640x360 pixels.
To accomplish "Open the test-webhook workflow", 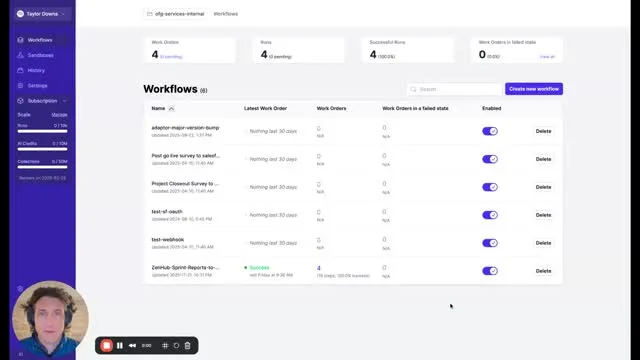I will 168,240.
